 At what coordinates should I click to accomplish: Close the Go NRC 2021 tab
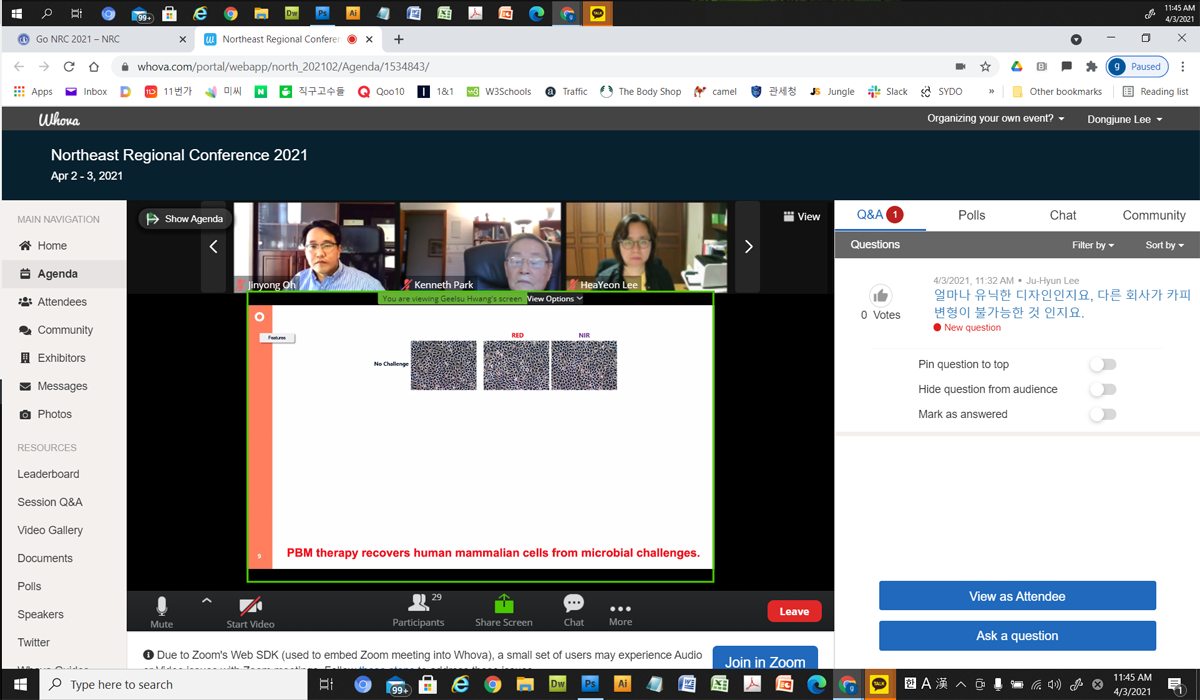pos(182,39)
